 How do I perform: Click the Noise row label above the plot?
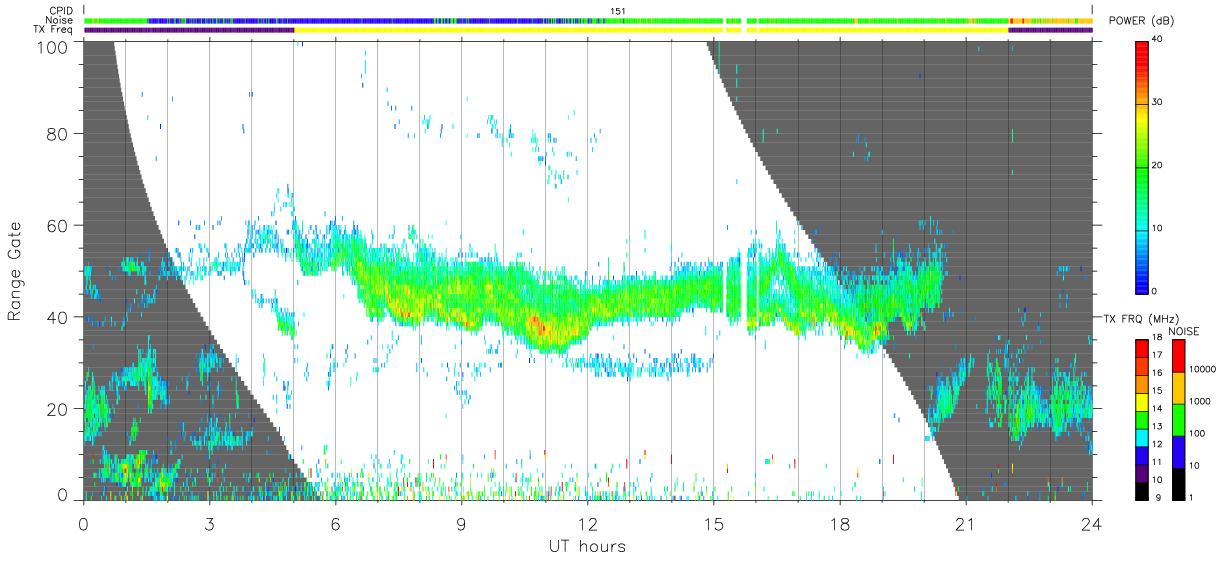tap(60, 20)
